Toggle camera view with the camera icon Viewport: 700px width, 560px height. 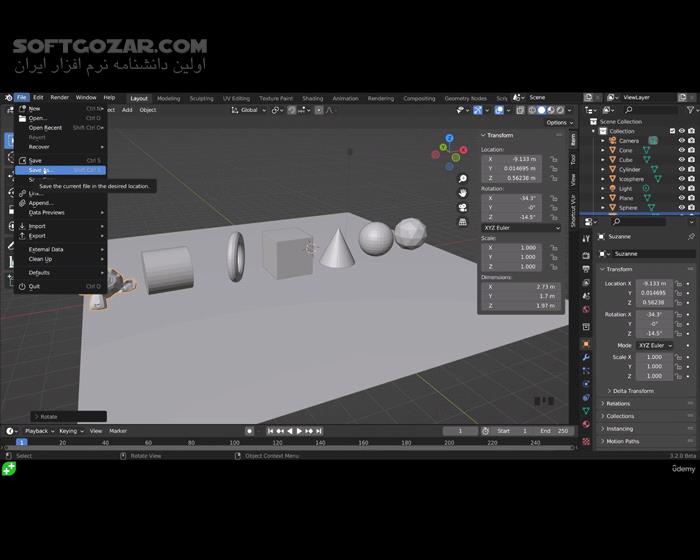pyautogui.click(x=465, y=207)
